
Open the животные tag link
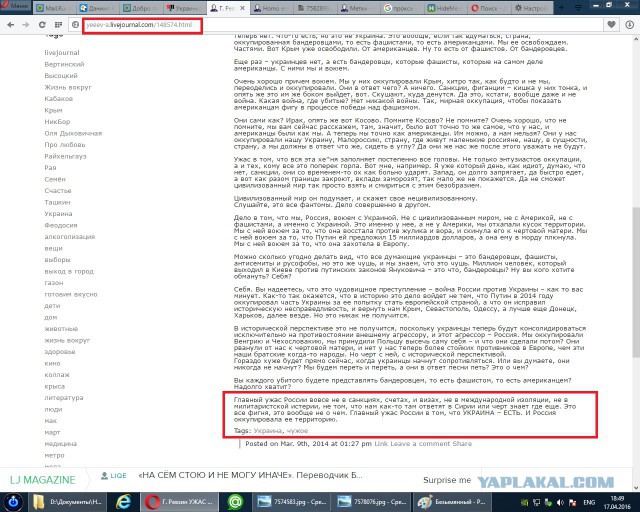point(61,329)
